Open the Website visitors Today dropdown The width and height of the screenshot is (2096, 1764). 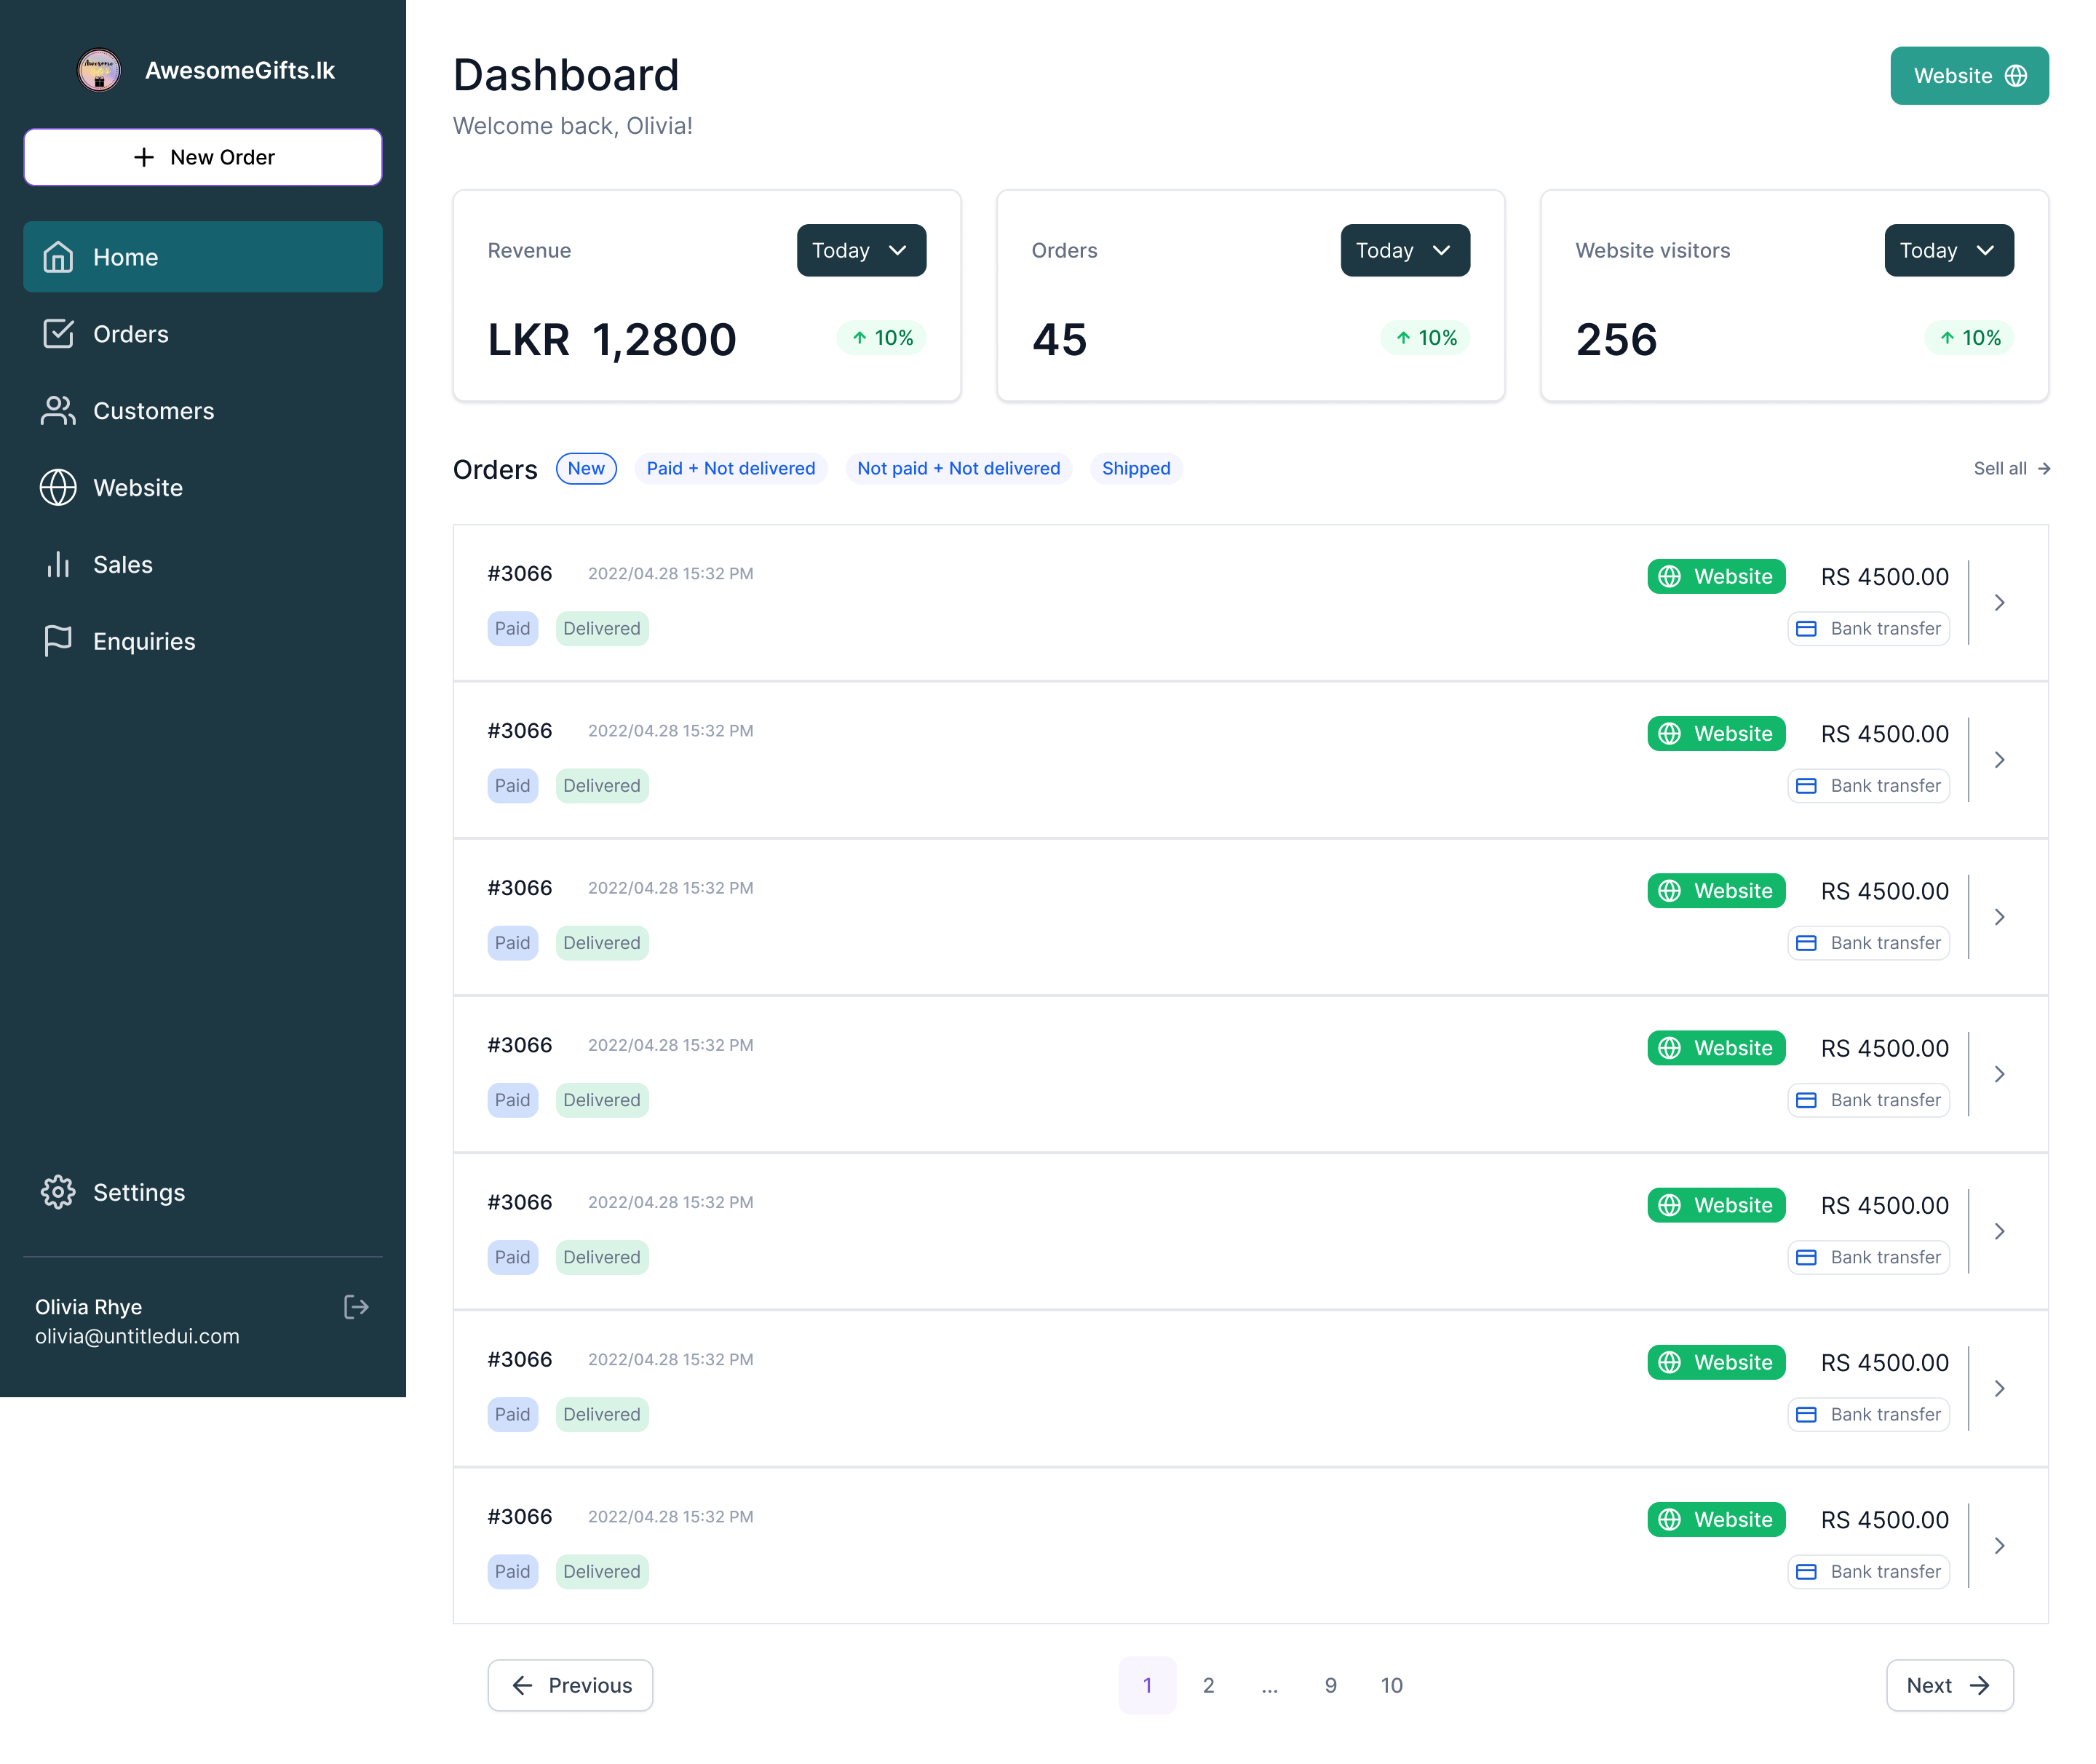(1949, 250)
